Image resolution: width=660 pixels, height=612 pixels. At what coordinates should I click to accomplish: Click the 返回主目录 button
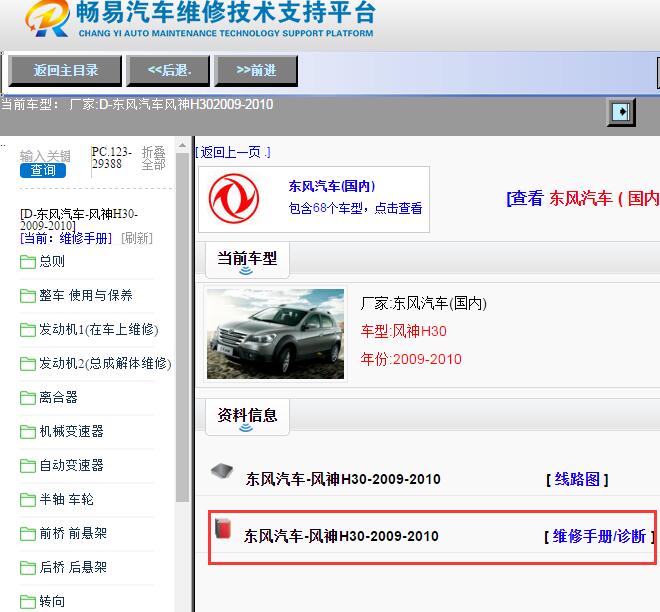tap(65, 70)
